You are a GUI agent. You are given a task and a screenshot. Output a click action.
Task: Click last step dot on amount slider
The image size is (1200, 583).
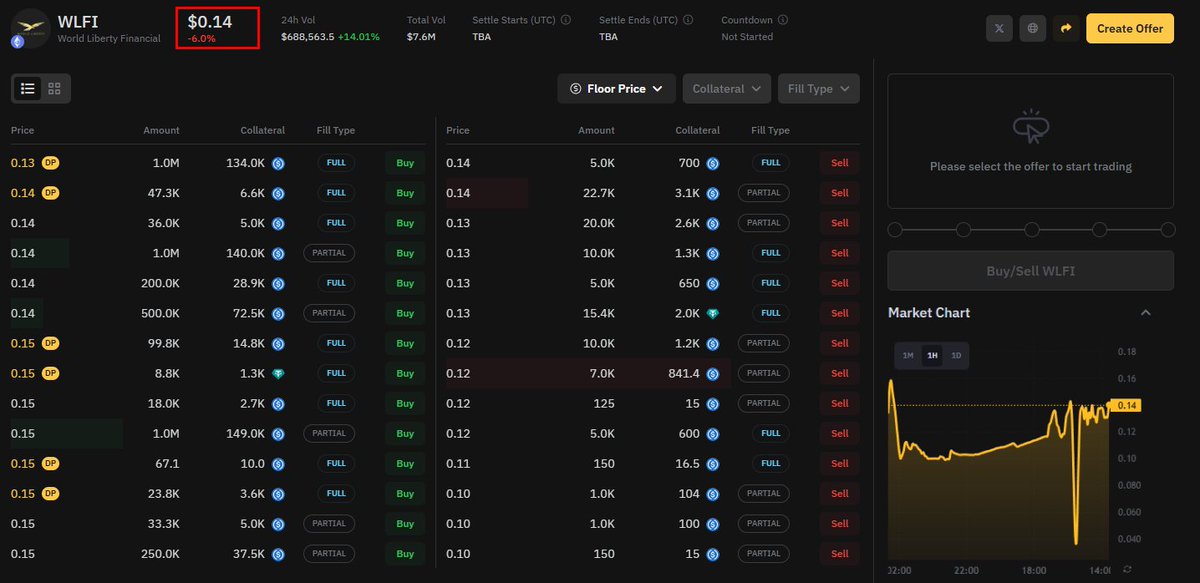1167,230
